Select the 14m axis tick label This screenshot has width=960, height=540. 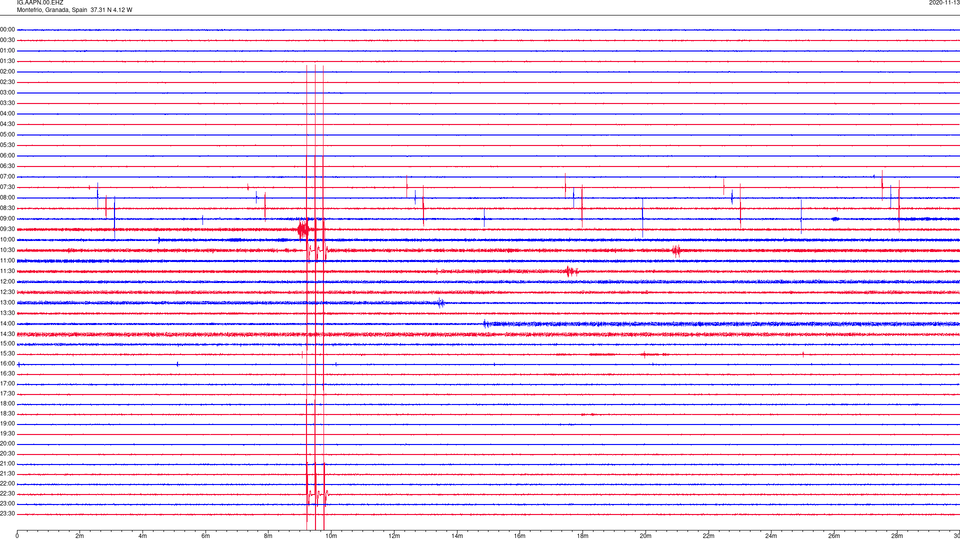point(457,536)
